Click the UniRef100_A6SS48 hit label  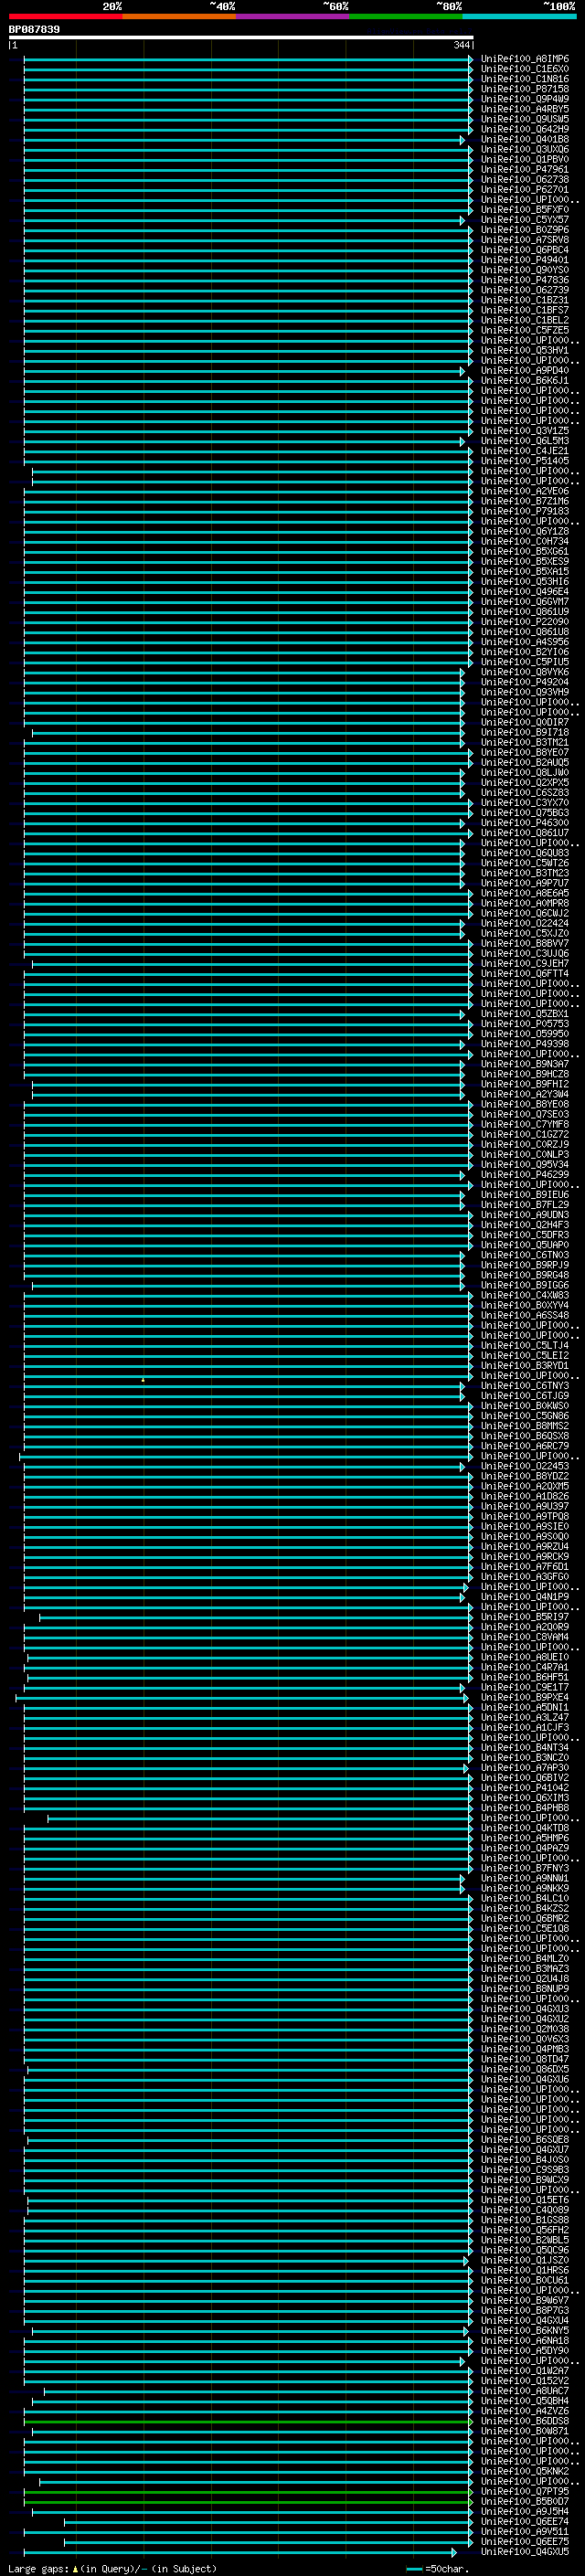click(x=525, y=1316)
